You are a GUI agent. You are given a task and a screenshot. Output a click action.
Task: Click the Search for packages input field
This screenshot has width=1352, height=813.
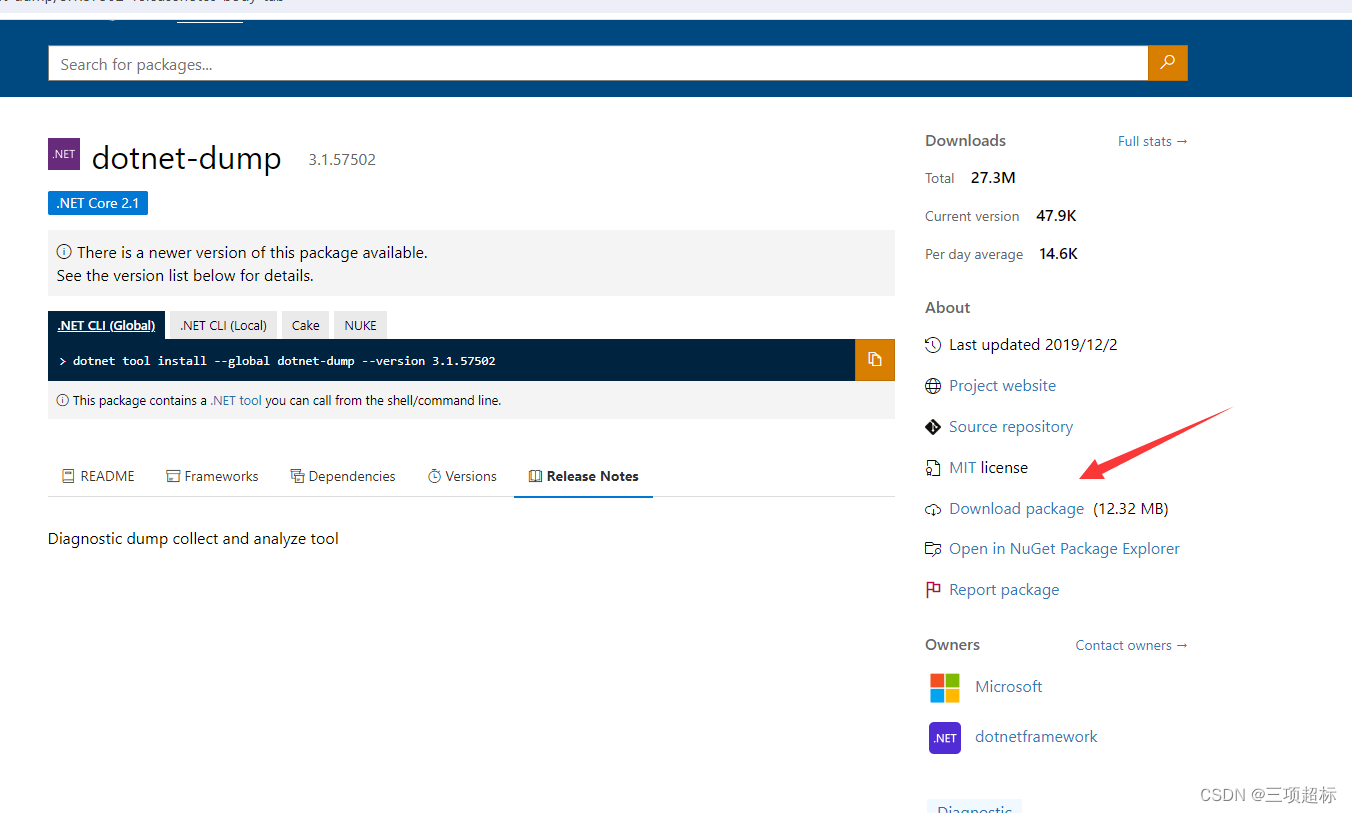coord(598,63)
